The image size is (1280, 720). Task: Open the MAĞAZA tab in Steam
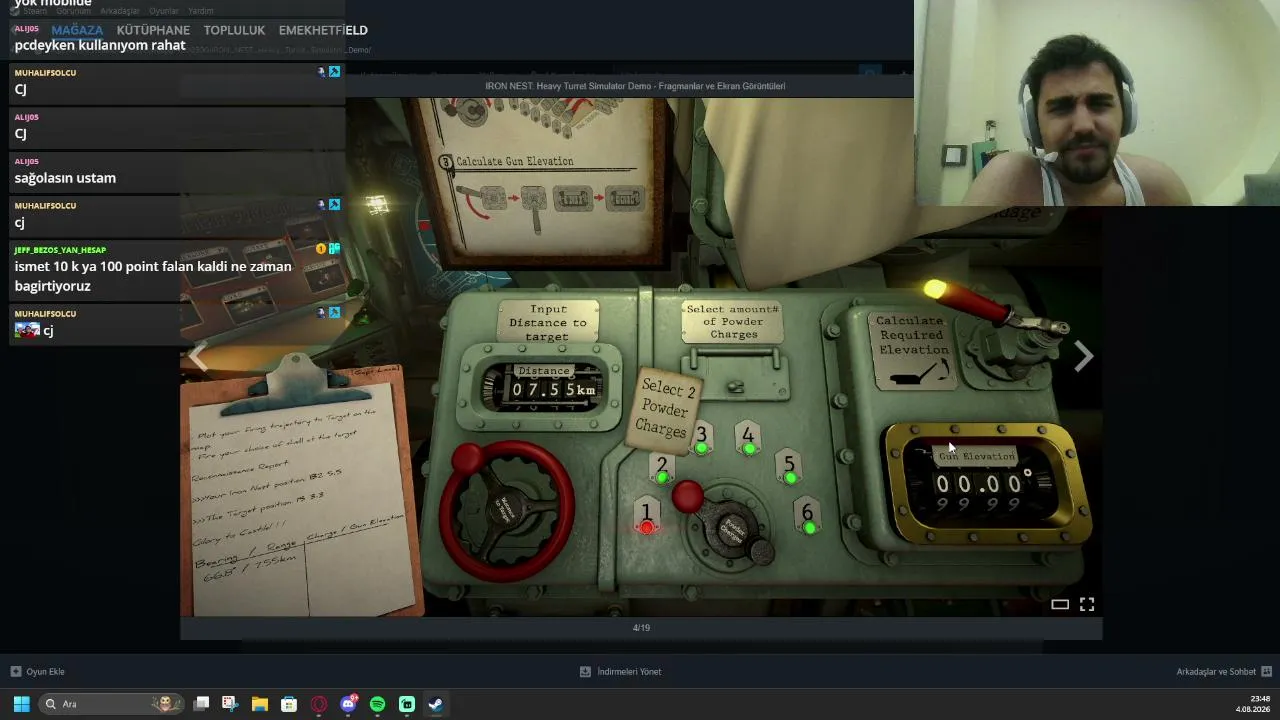click(77, 30)
